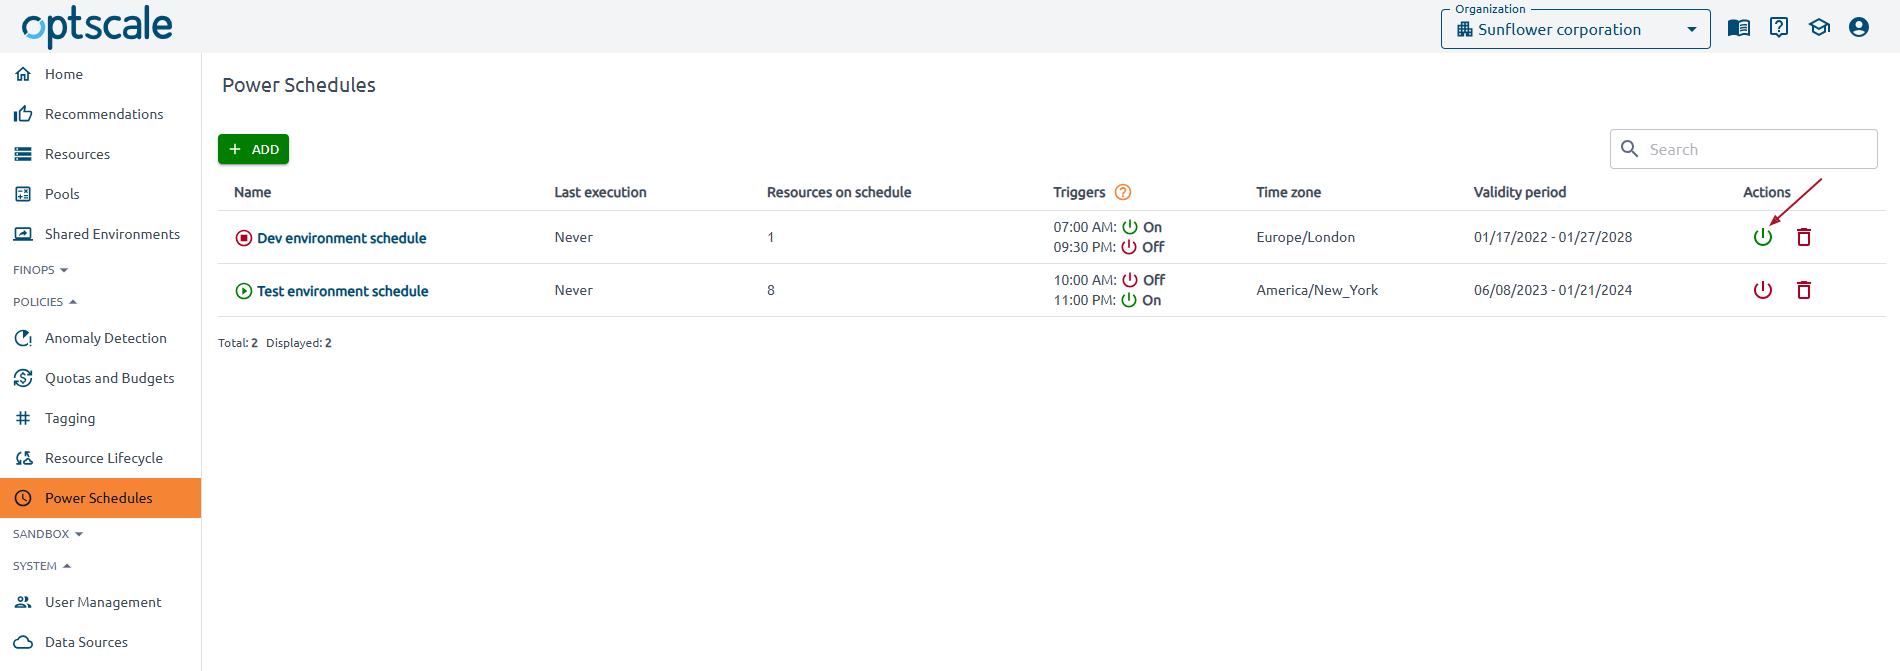Open Quotas and Budgets page

click(x=100, y=378)
